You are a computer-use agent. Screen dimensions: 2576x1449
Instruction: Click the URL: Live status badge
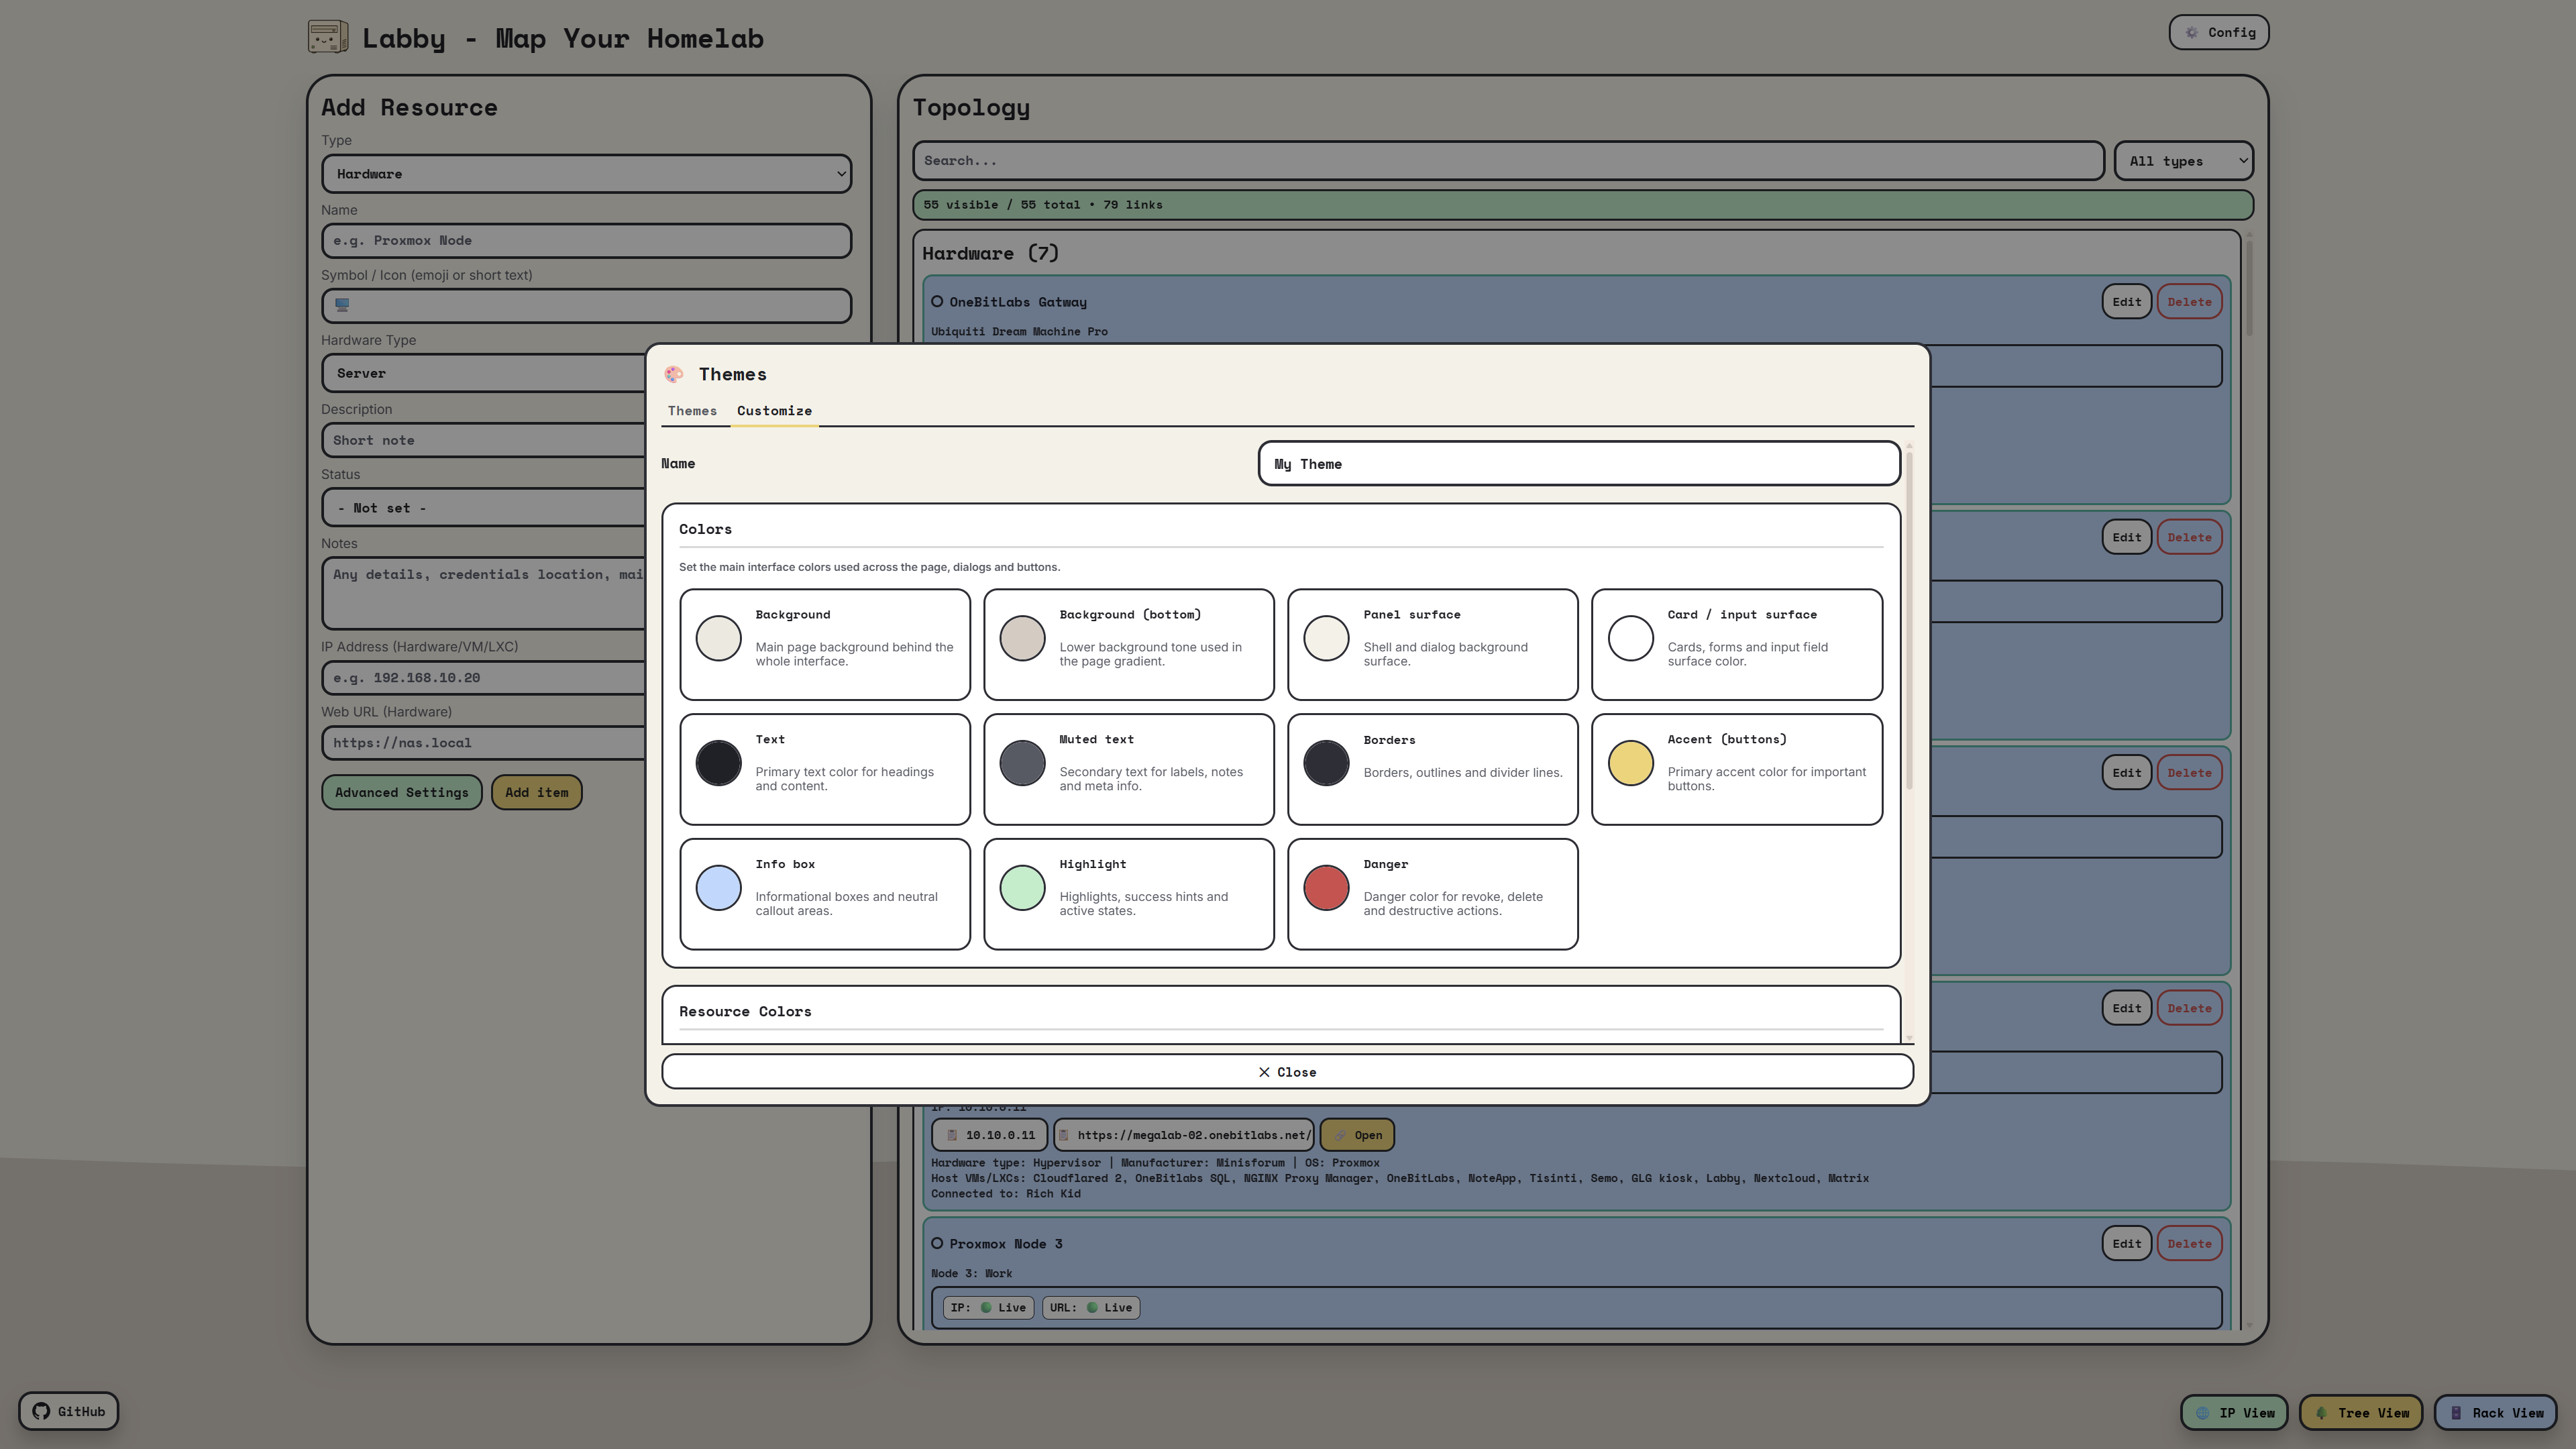coord(1090,1307)
